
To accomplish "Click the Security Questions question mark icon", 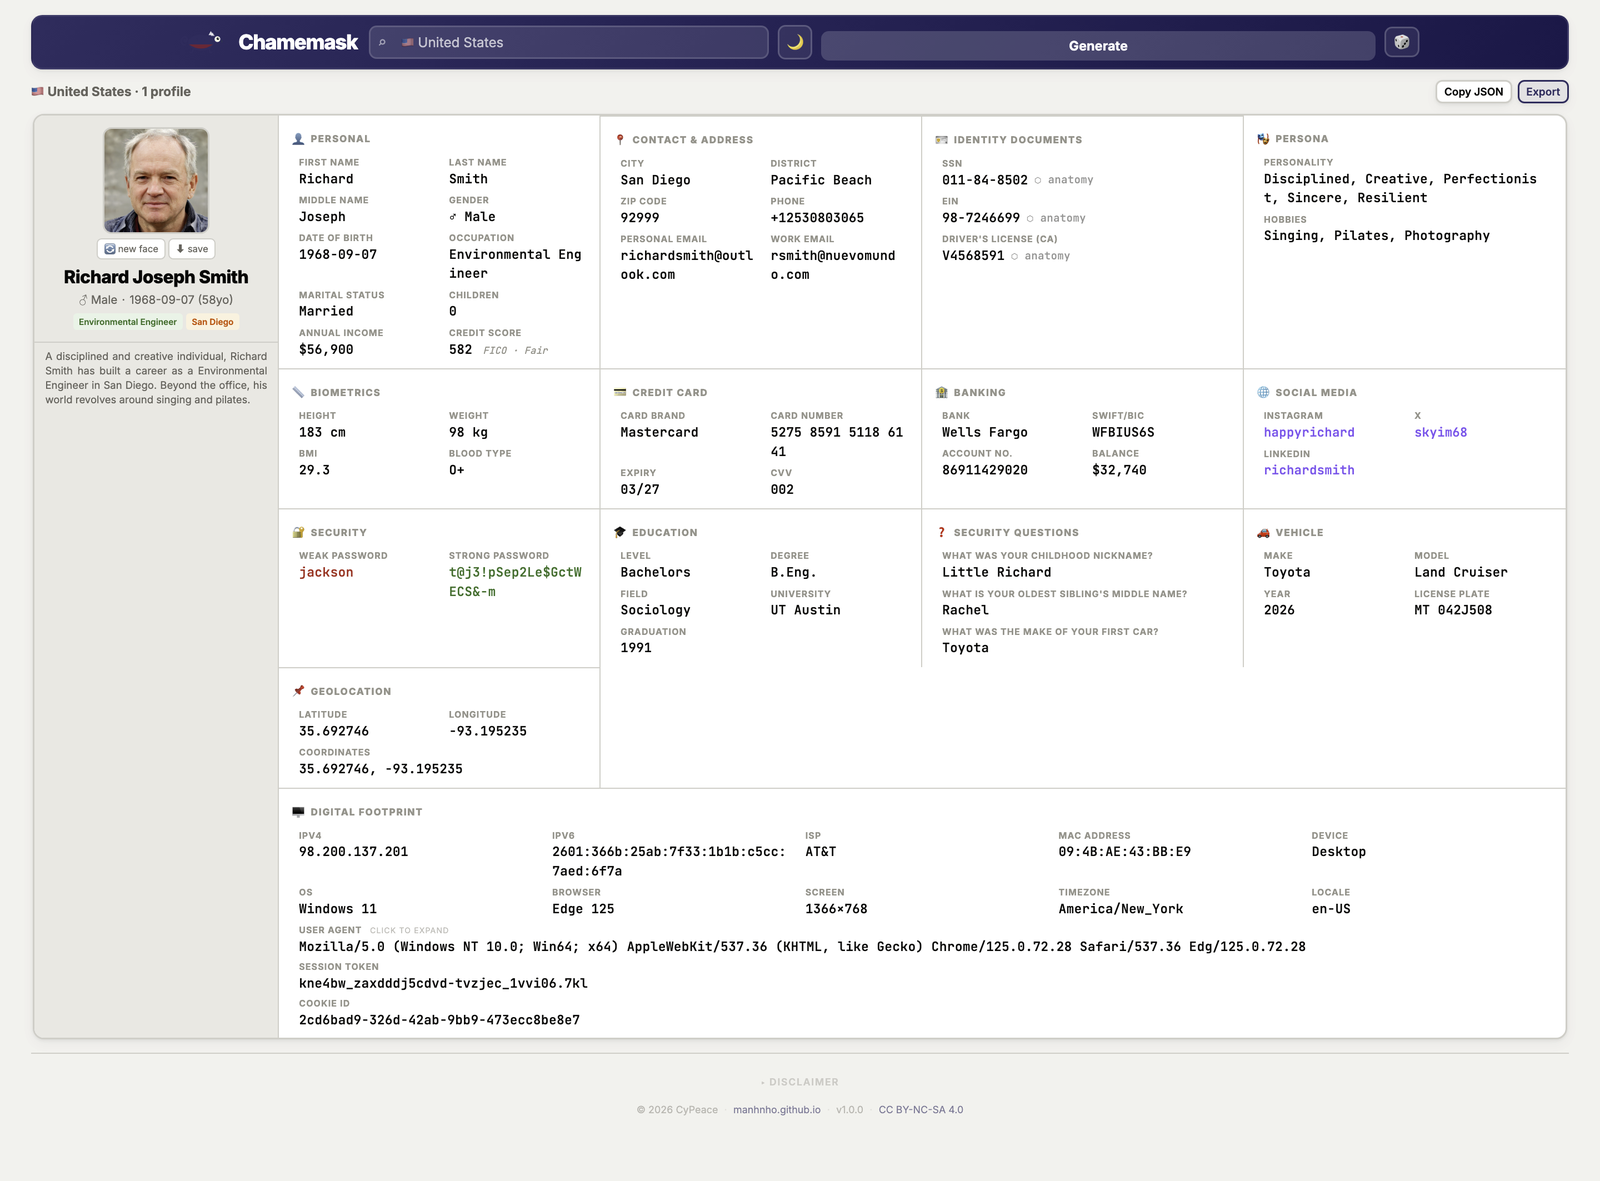I will click(941, 533).
